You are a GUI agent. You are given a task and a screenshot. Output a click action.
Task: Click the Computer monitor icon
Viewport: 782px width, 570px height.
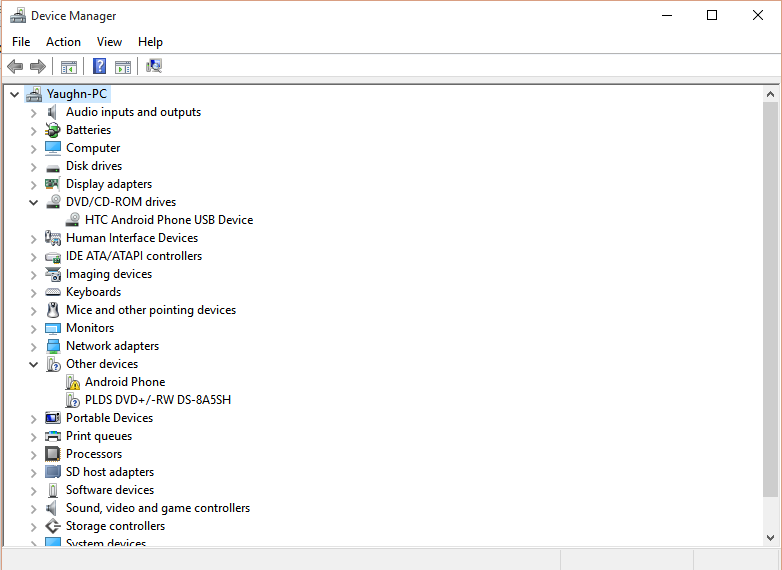click(x=52, y=148)
